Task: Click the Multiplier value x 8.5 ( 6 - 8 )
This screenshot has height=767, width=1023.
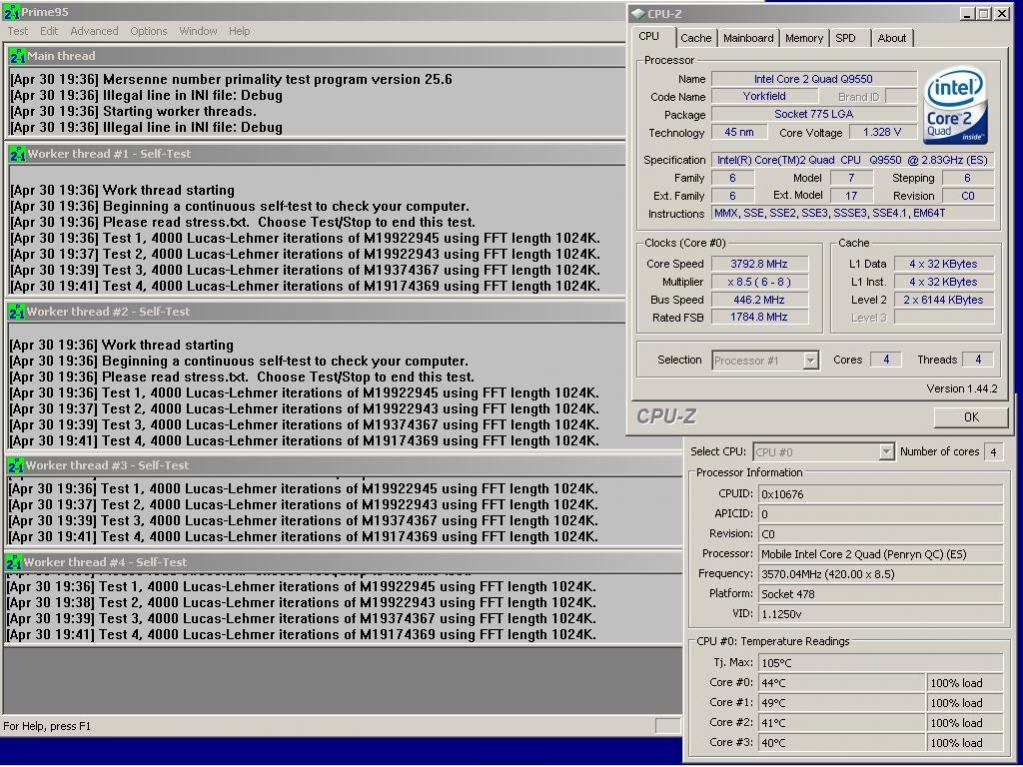Action: [759, 282]
